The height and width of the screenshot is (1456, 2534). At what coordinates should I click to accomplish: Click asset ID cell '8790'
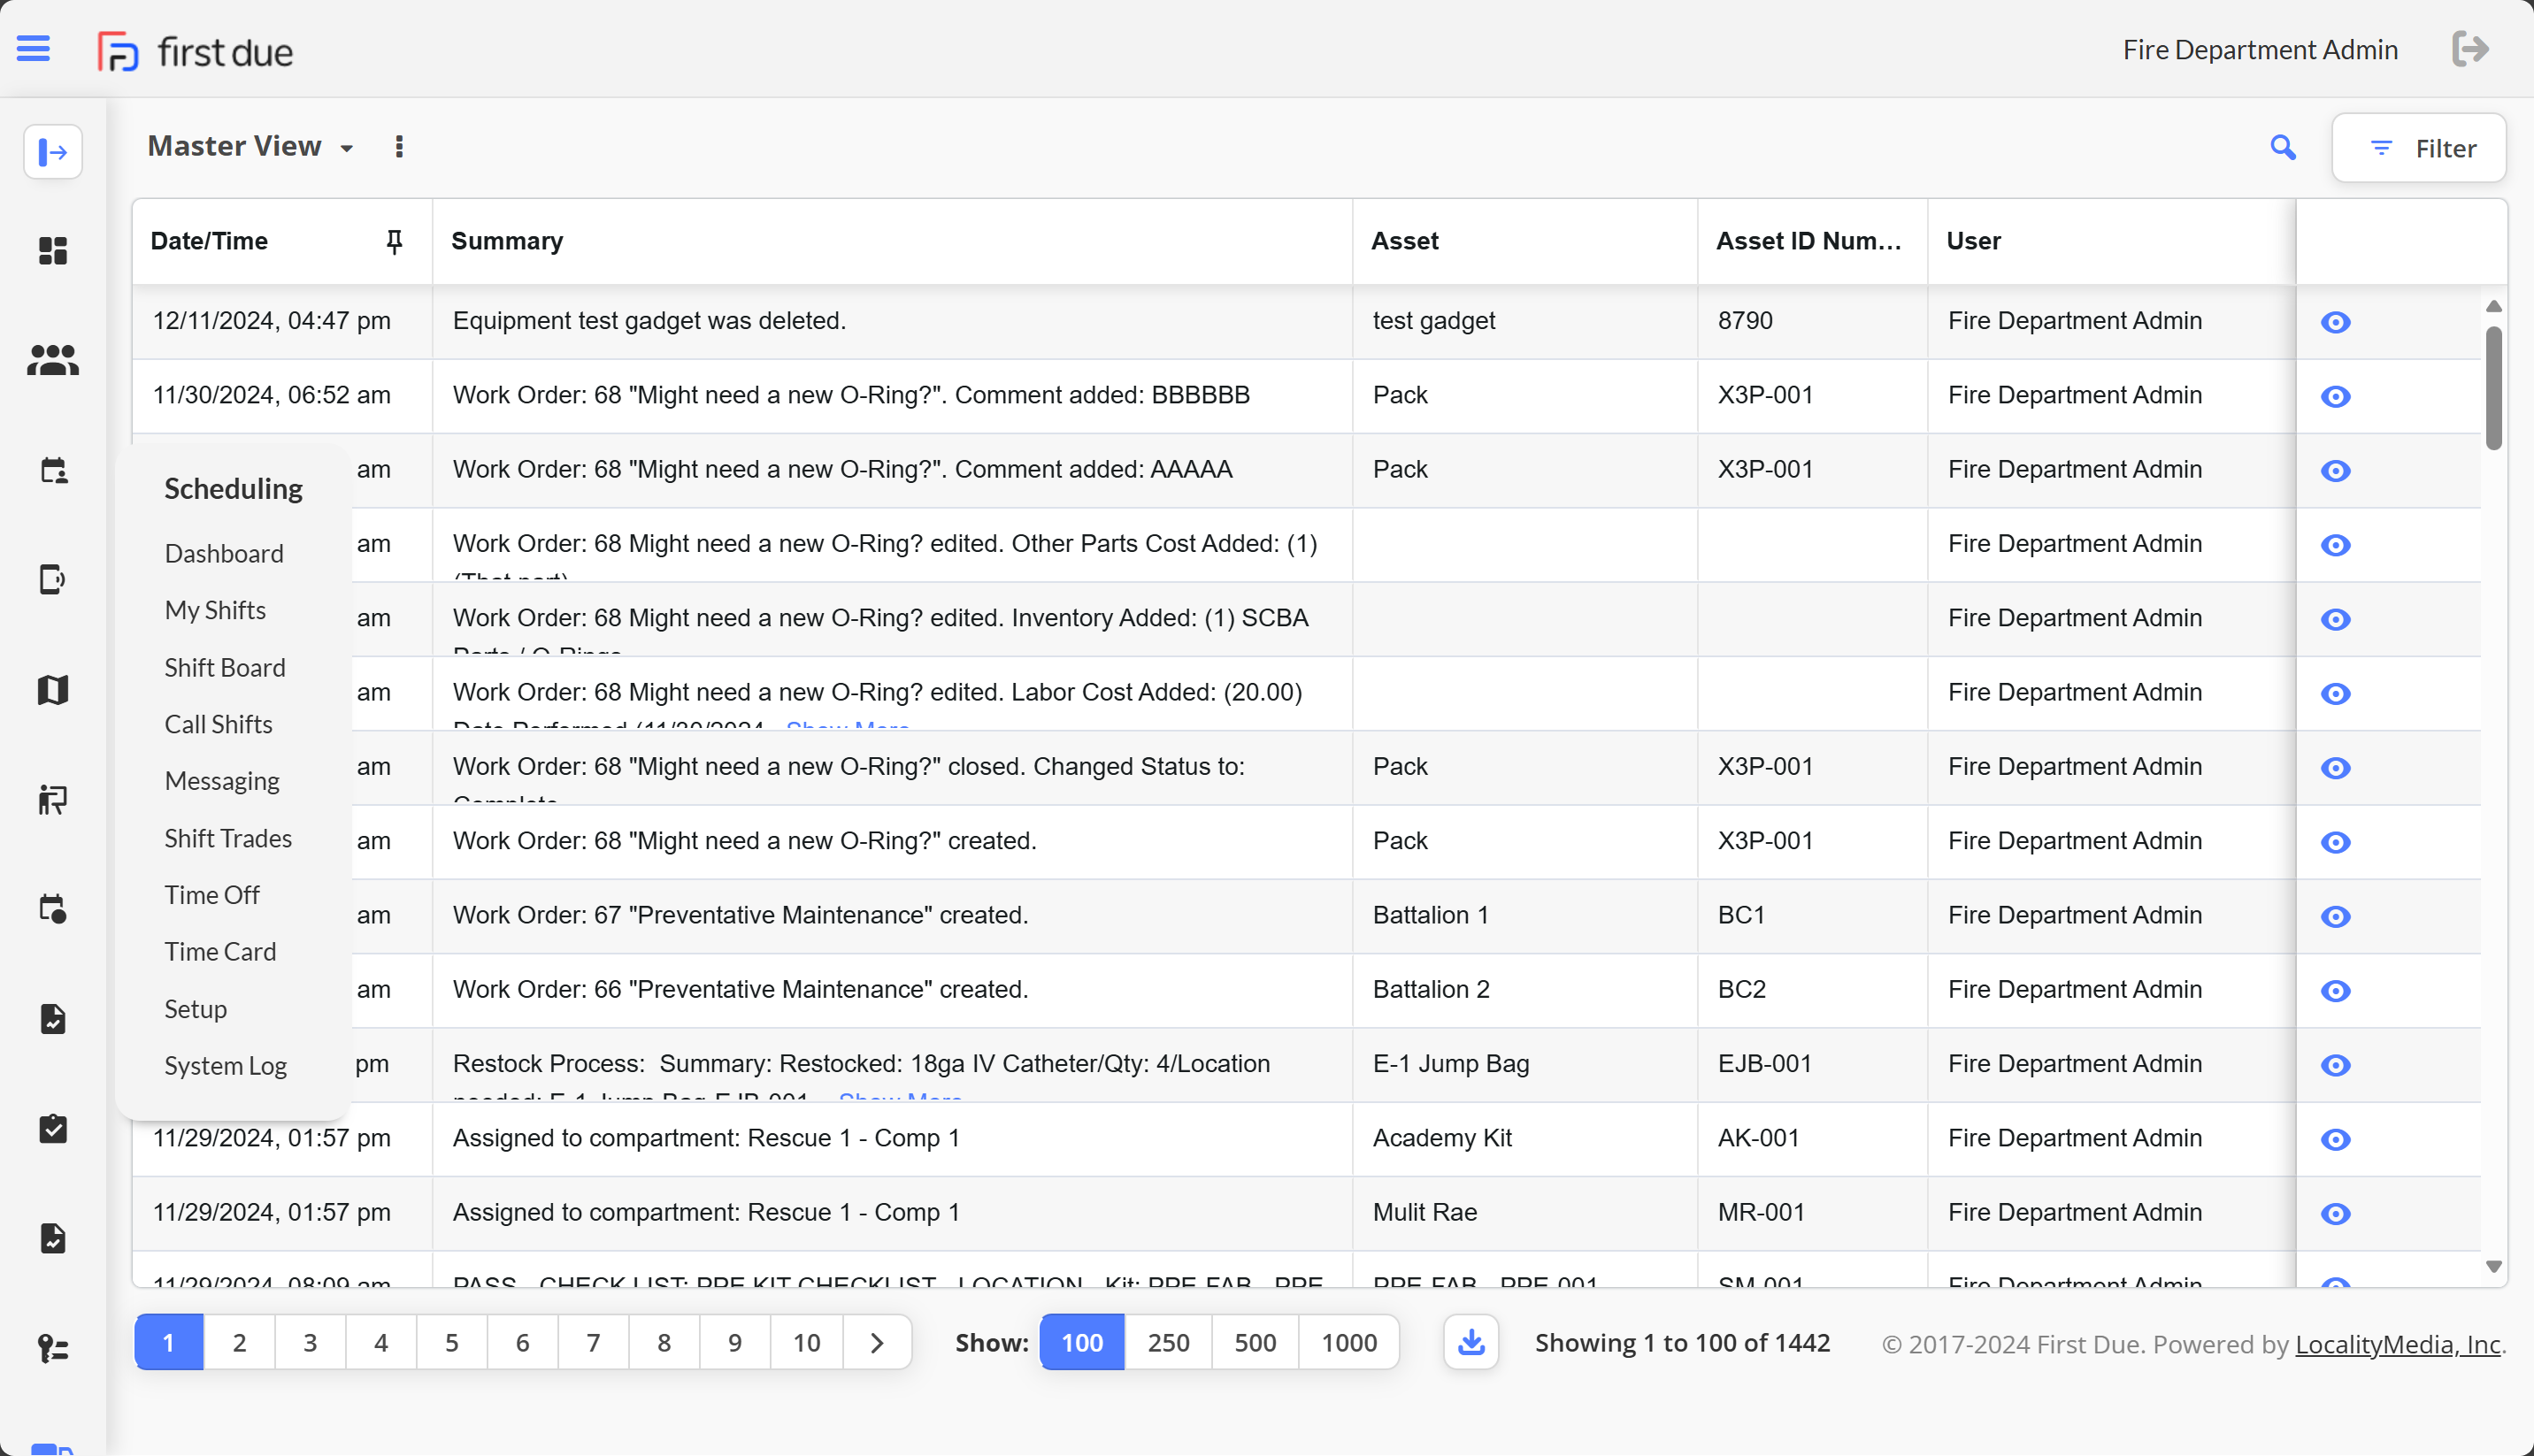point(1745,320)
